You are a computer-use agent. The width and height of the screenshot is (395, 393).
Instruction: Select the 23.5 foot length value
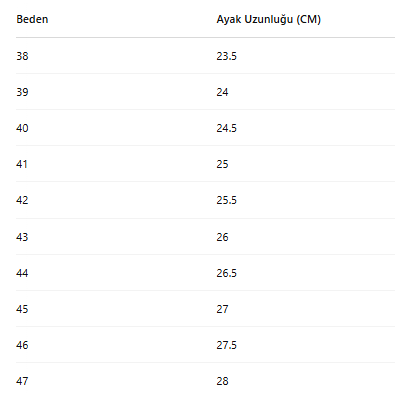pos(227,56)
